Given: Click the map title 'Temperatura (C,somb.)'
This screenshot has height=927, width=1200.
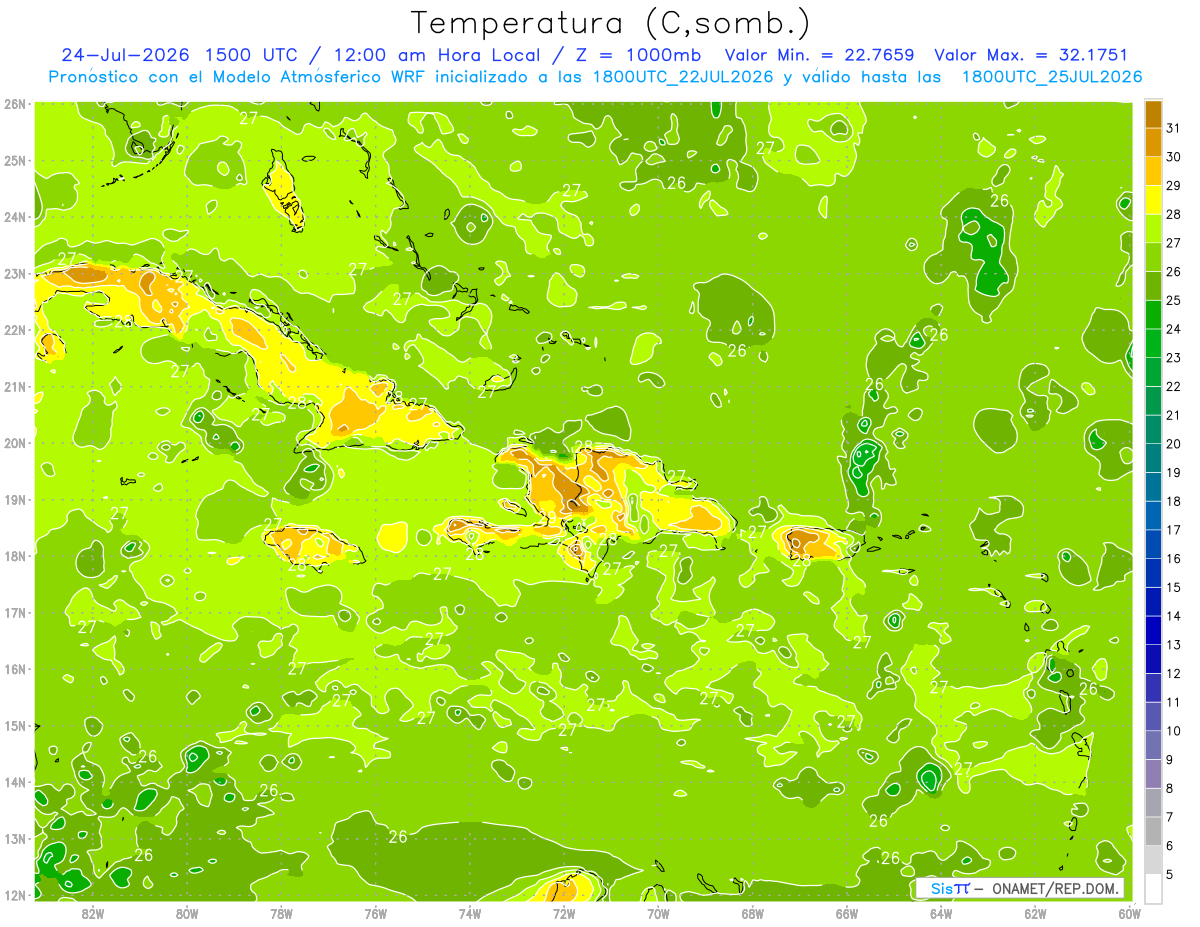Looking at the screenshot, I should click(611, 23).
